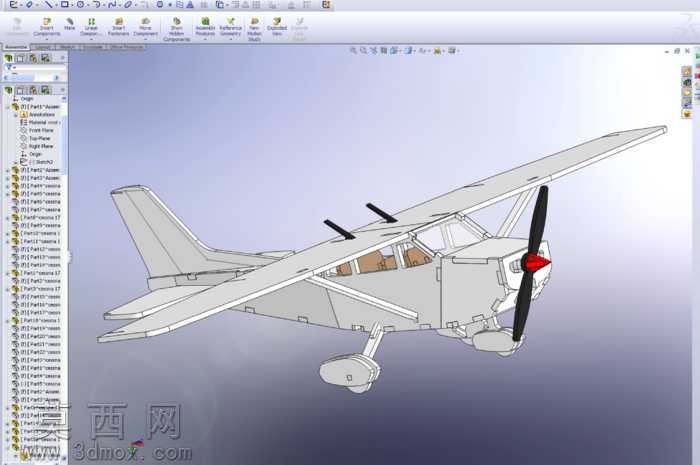Click the Section View icon
The image size is (700, 465).
[383, 50]
